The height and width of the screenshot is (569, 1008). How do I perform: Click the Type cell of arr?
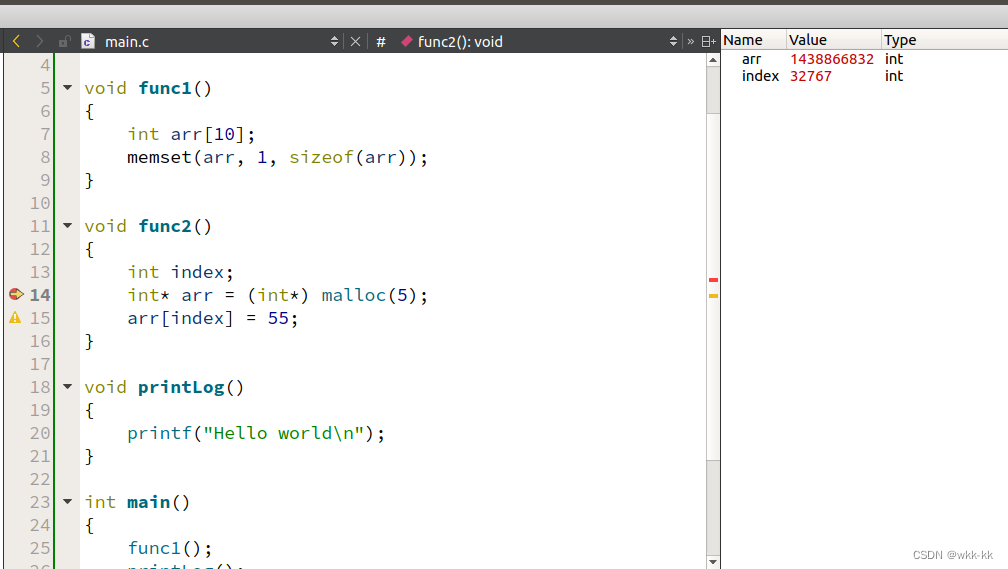pyautogui.click(x=894, y=59)
